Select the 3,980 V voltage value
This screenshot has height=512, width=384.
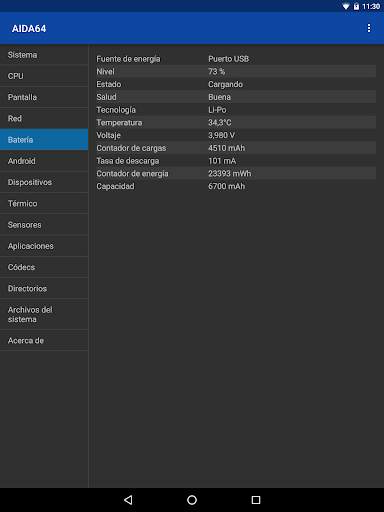[x=222, y=135]
